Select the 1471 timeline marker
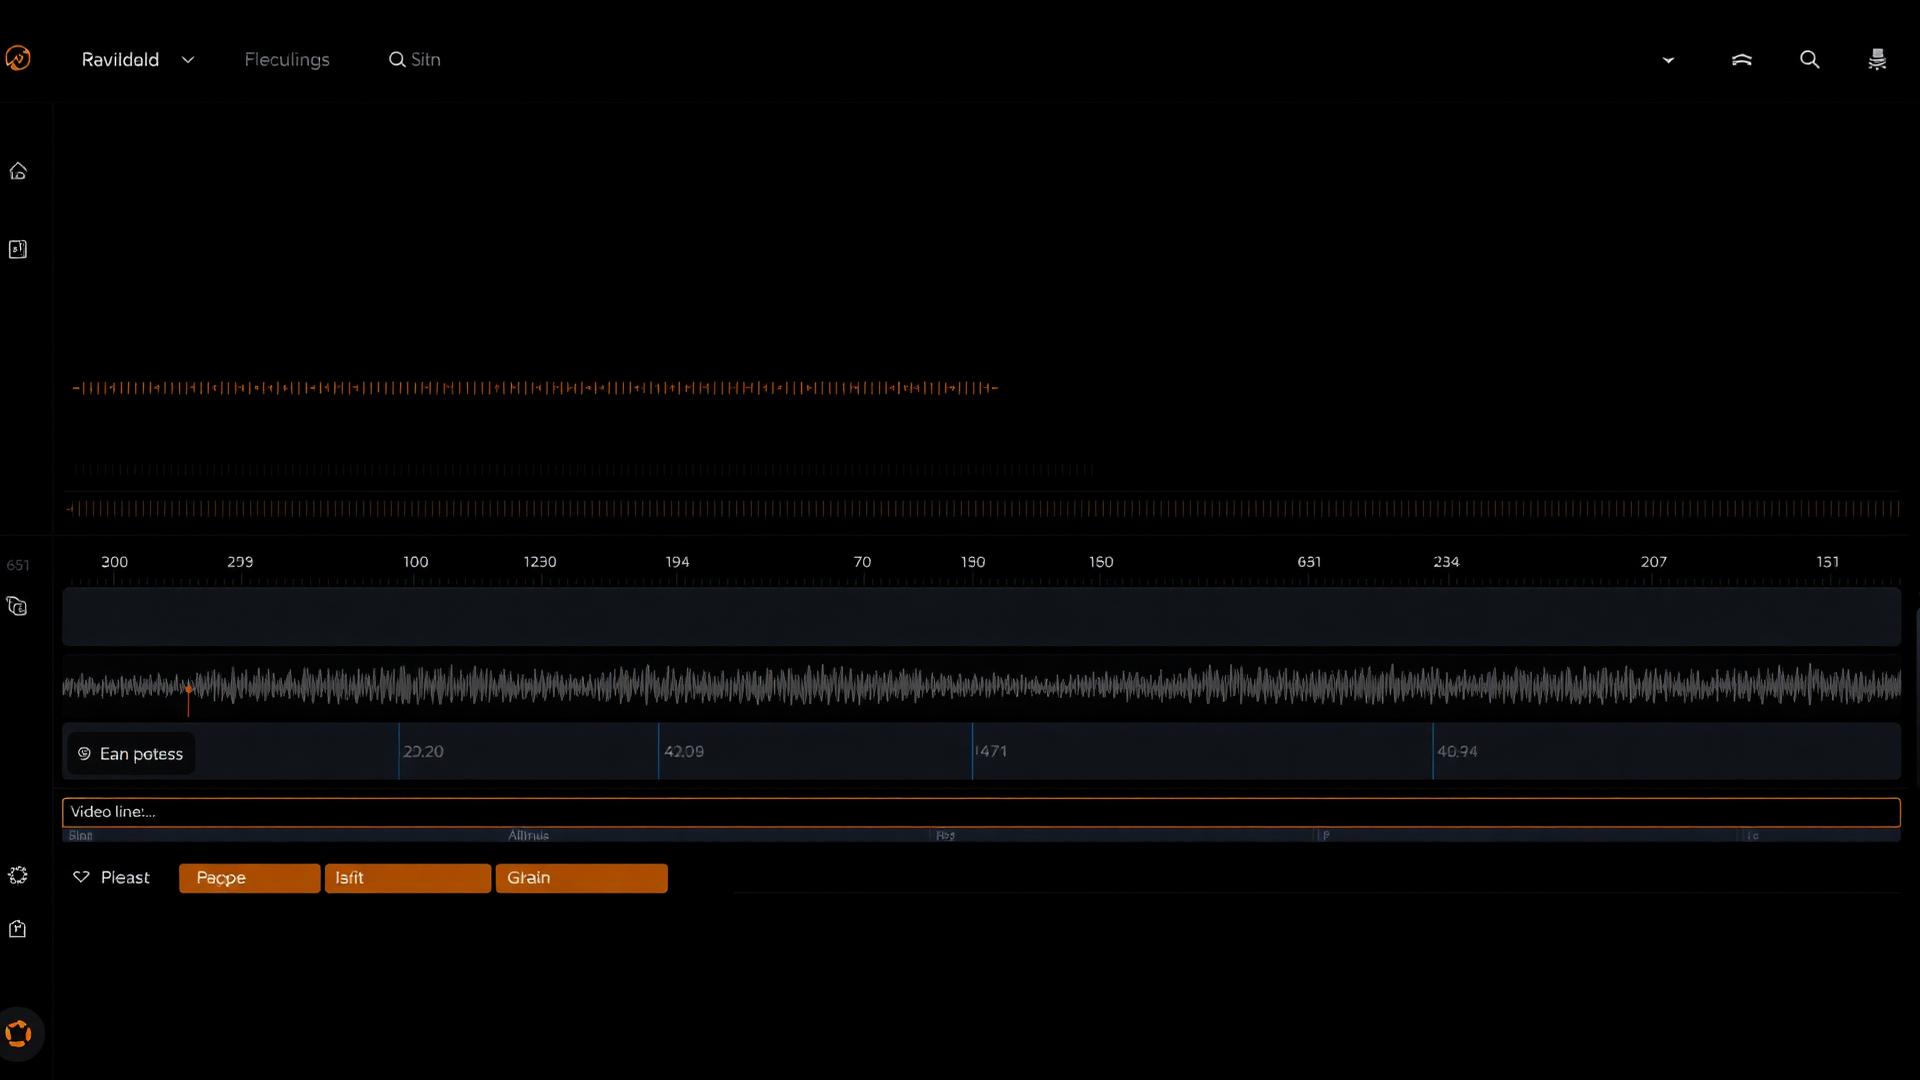Image resolution: width=1920 pixels, height=1080 pixels. tap(991, 751)
